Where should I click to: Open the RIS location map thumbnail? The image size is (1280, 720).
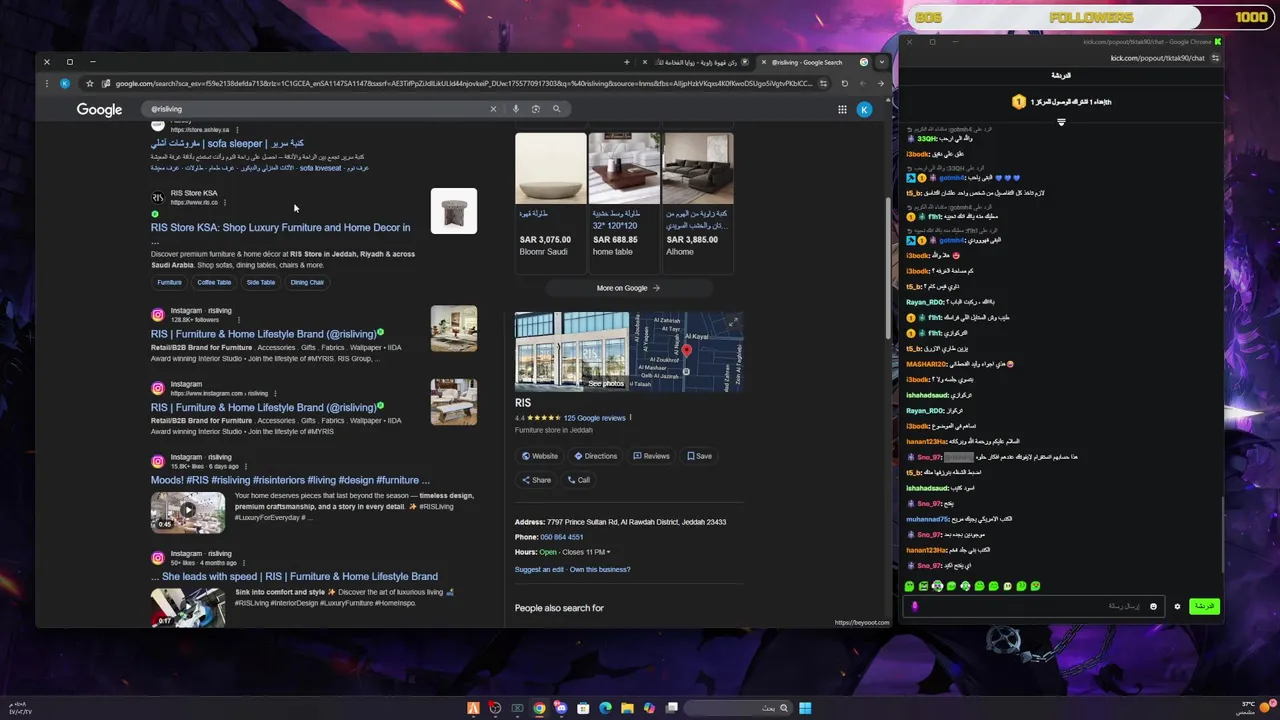(x=686, y=351)
